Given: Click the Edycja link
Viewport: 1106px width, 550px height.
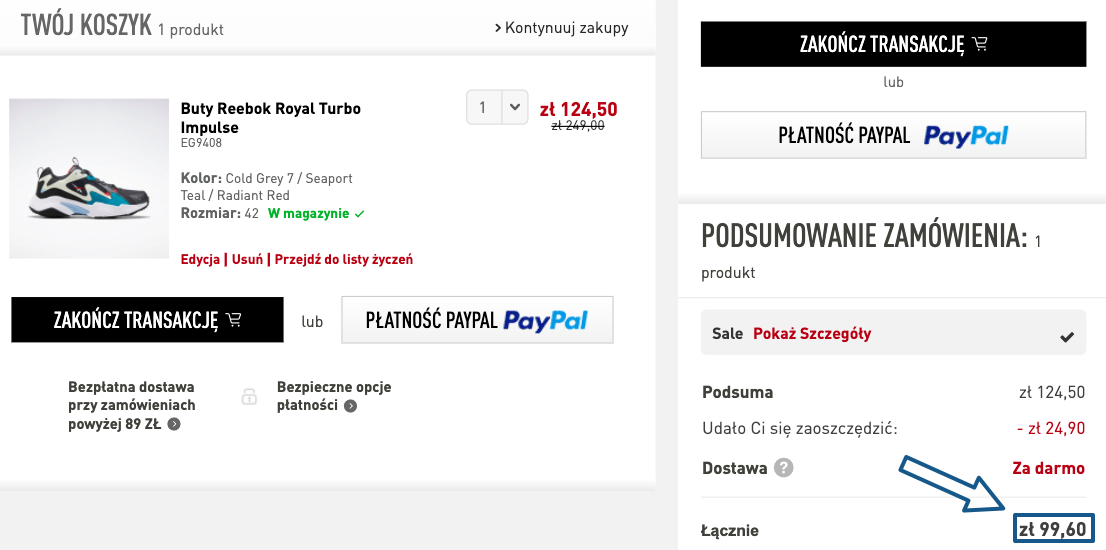Looking at the screenshot, I should pyautogui.click(x=200, y=259).
